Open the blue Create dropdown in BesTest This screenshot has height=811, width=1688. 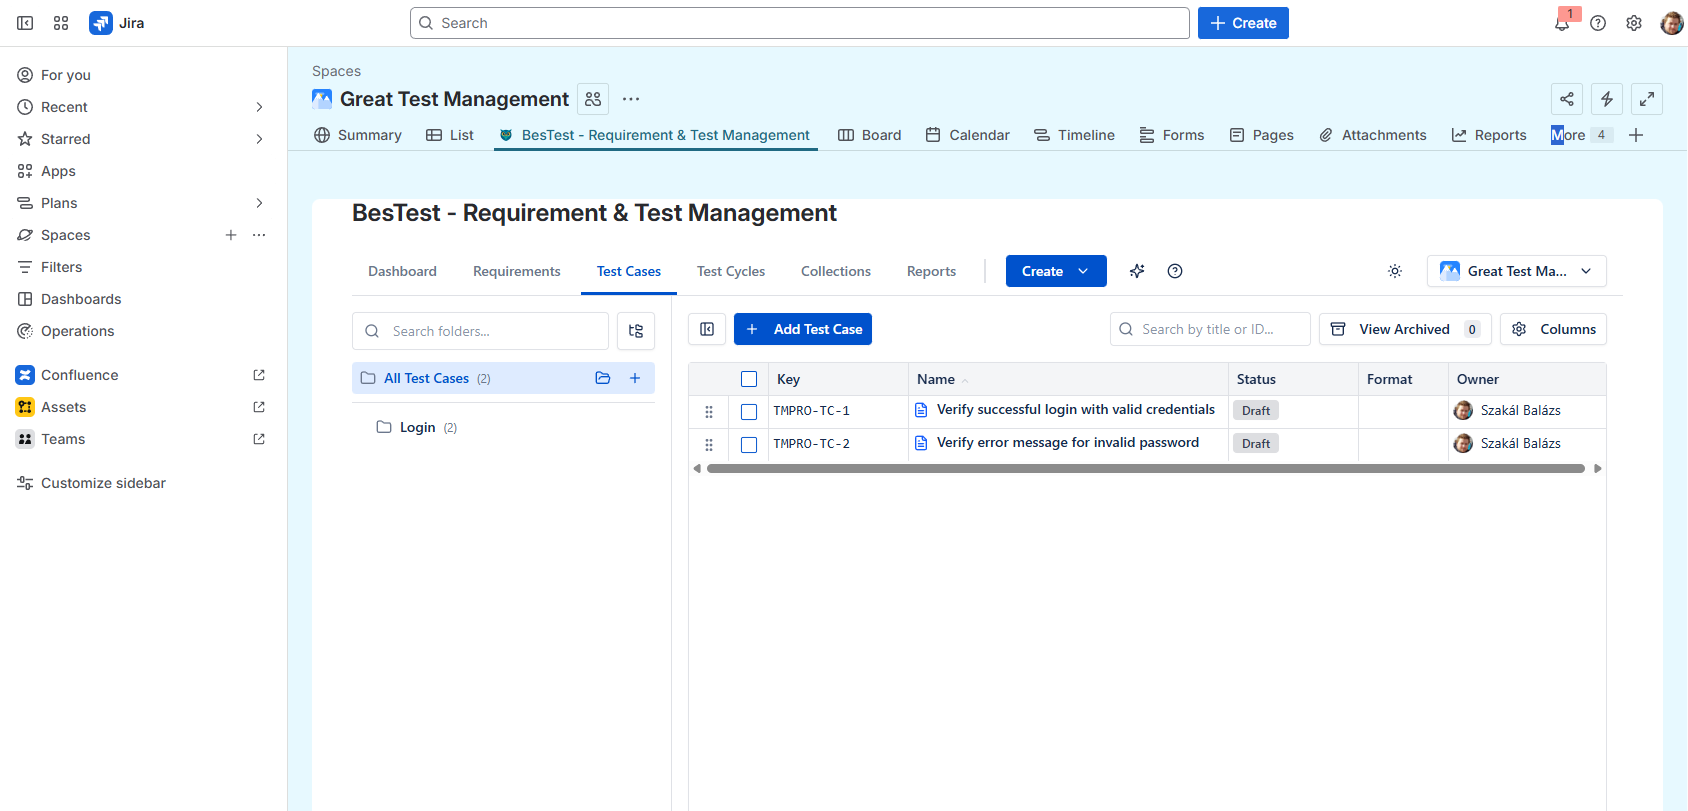pyautogui.click(x=1055, y=271)
